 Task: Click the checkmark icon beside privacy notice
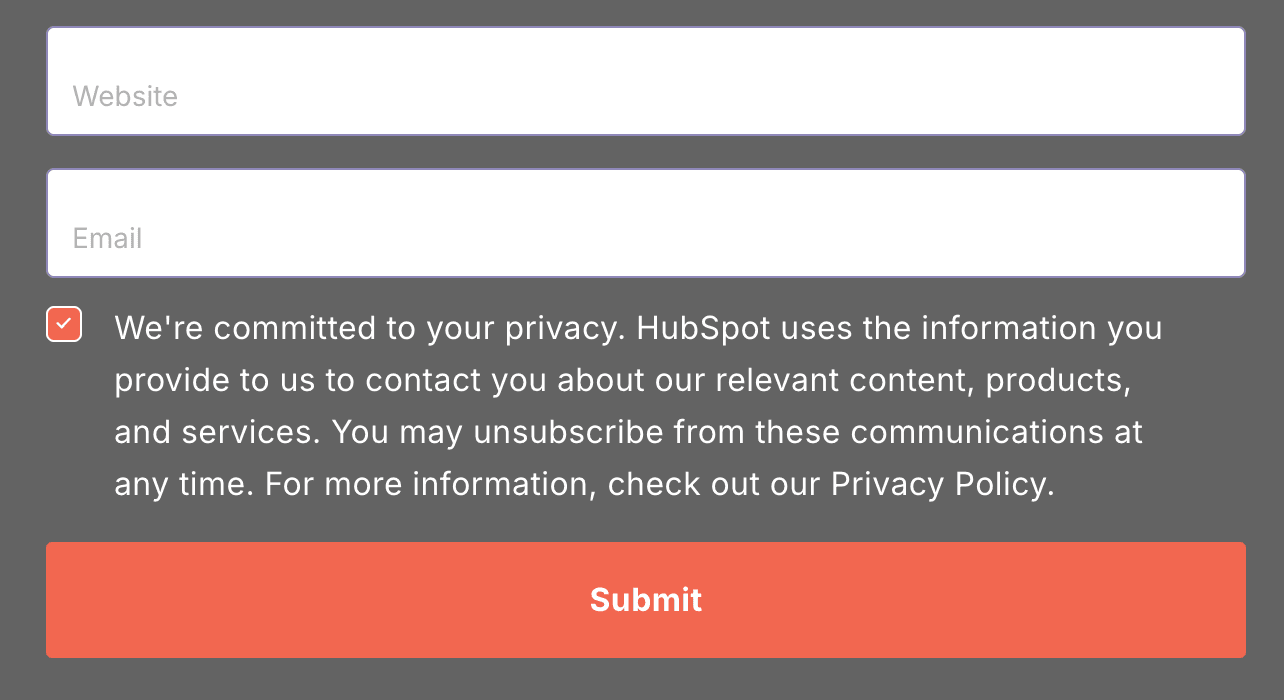(x=64, y=325)
